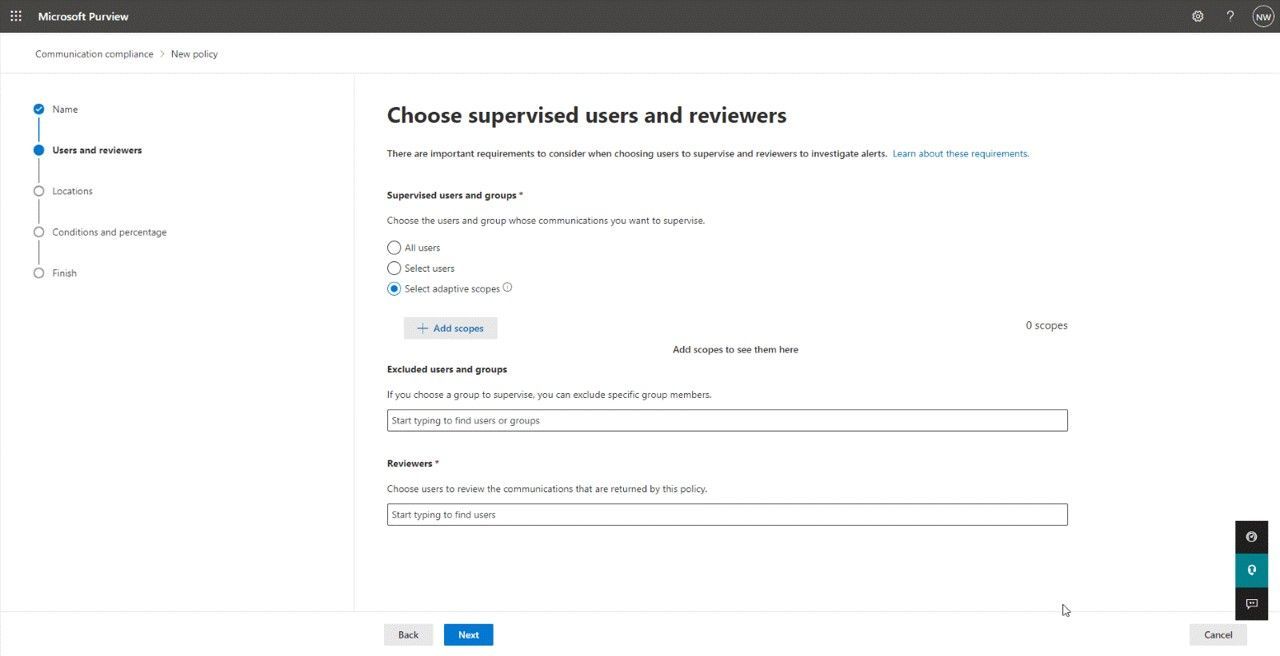Open the NW account avatar menu

[x=1263, y=16]
